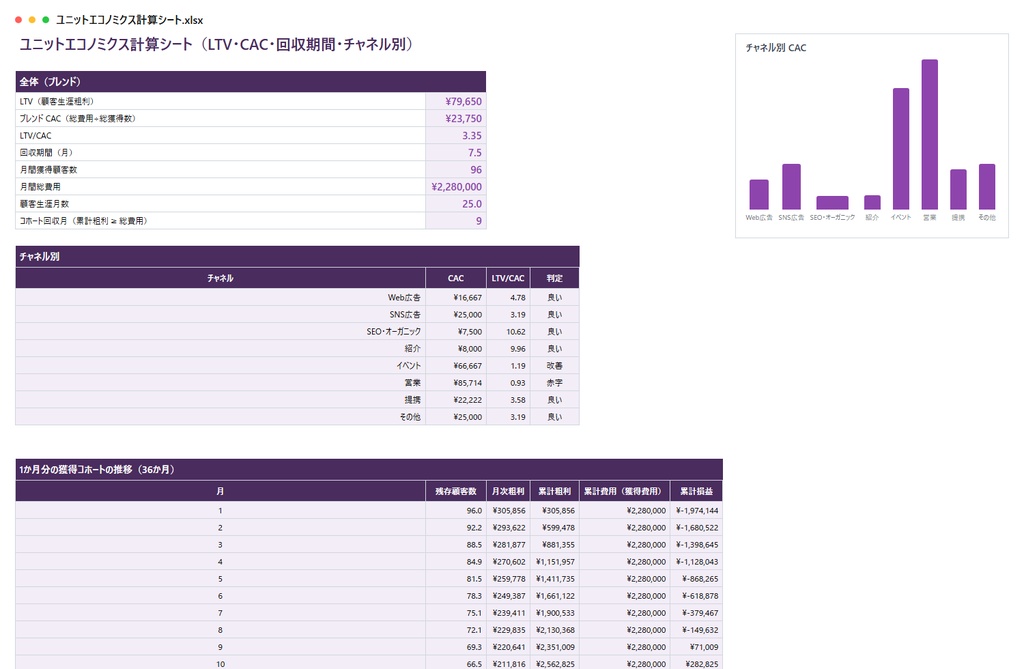Viewport: 1024px width, 669px height.
Task: Click the 月次粗利 cell ¥305,856
Action: point(508,510)
